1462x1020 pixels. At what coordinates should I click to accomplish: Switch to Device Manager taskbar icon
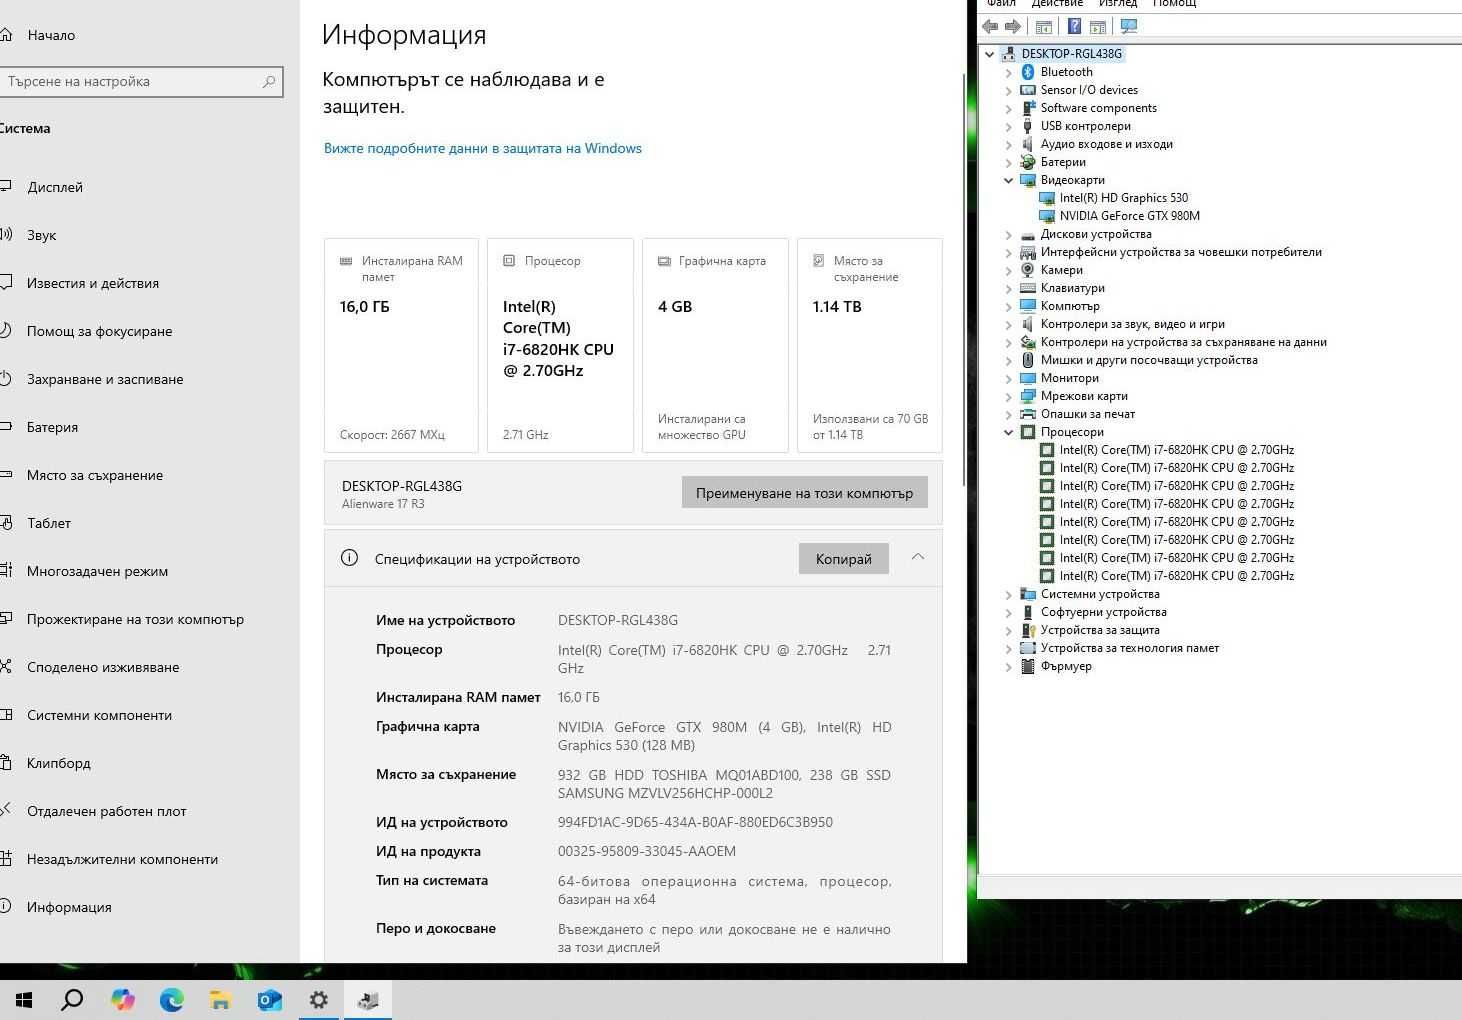click(x=368, y=999)
